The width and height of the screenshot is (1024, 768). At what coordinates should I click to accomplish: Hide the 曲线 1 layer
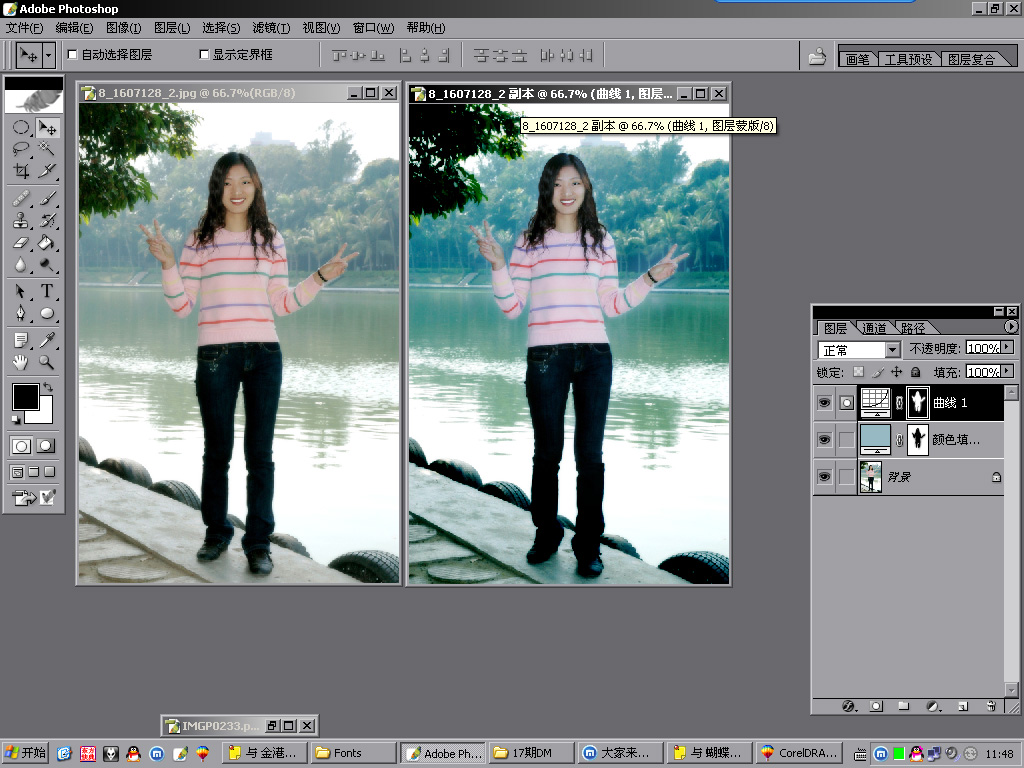click(824, 403)
